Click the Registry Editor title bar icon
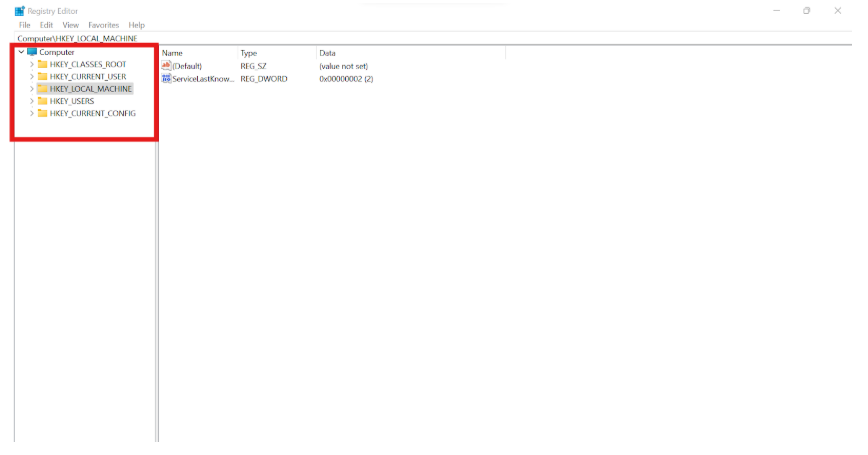The image size is (868, 455). tap(20, 11)
